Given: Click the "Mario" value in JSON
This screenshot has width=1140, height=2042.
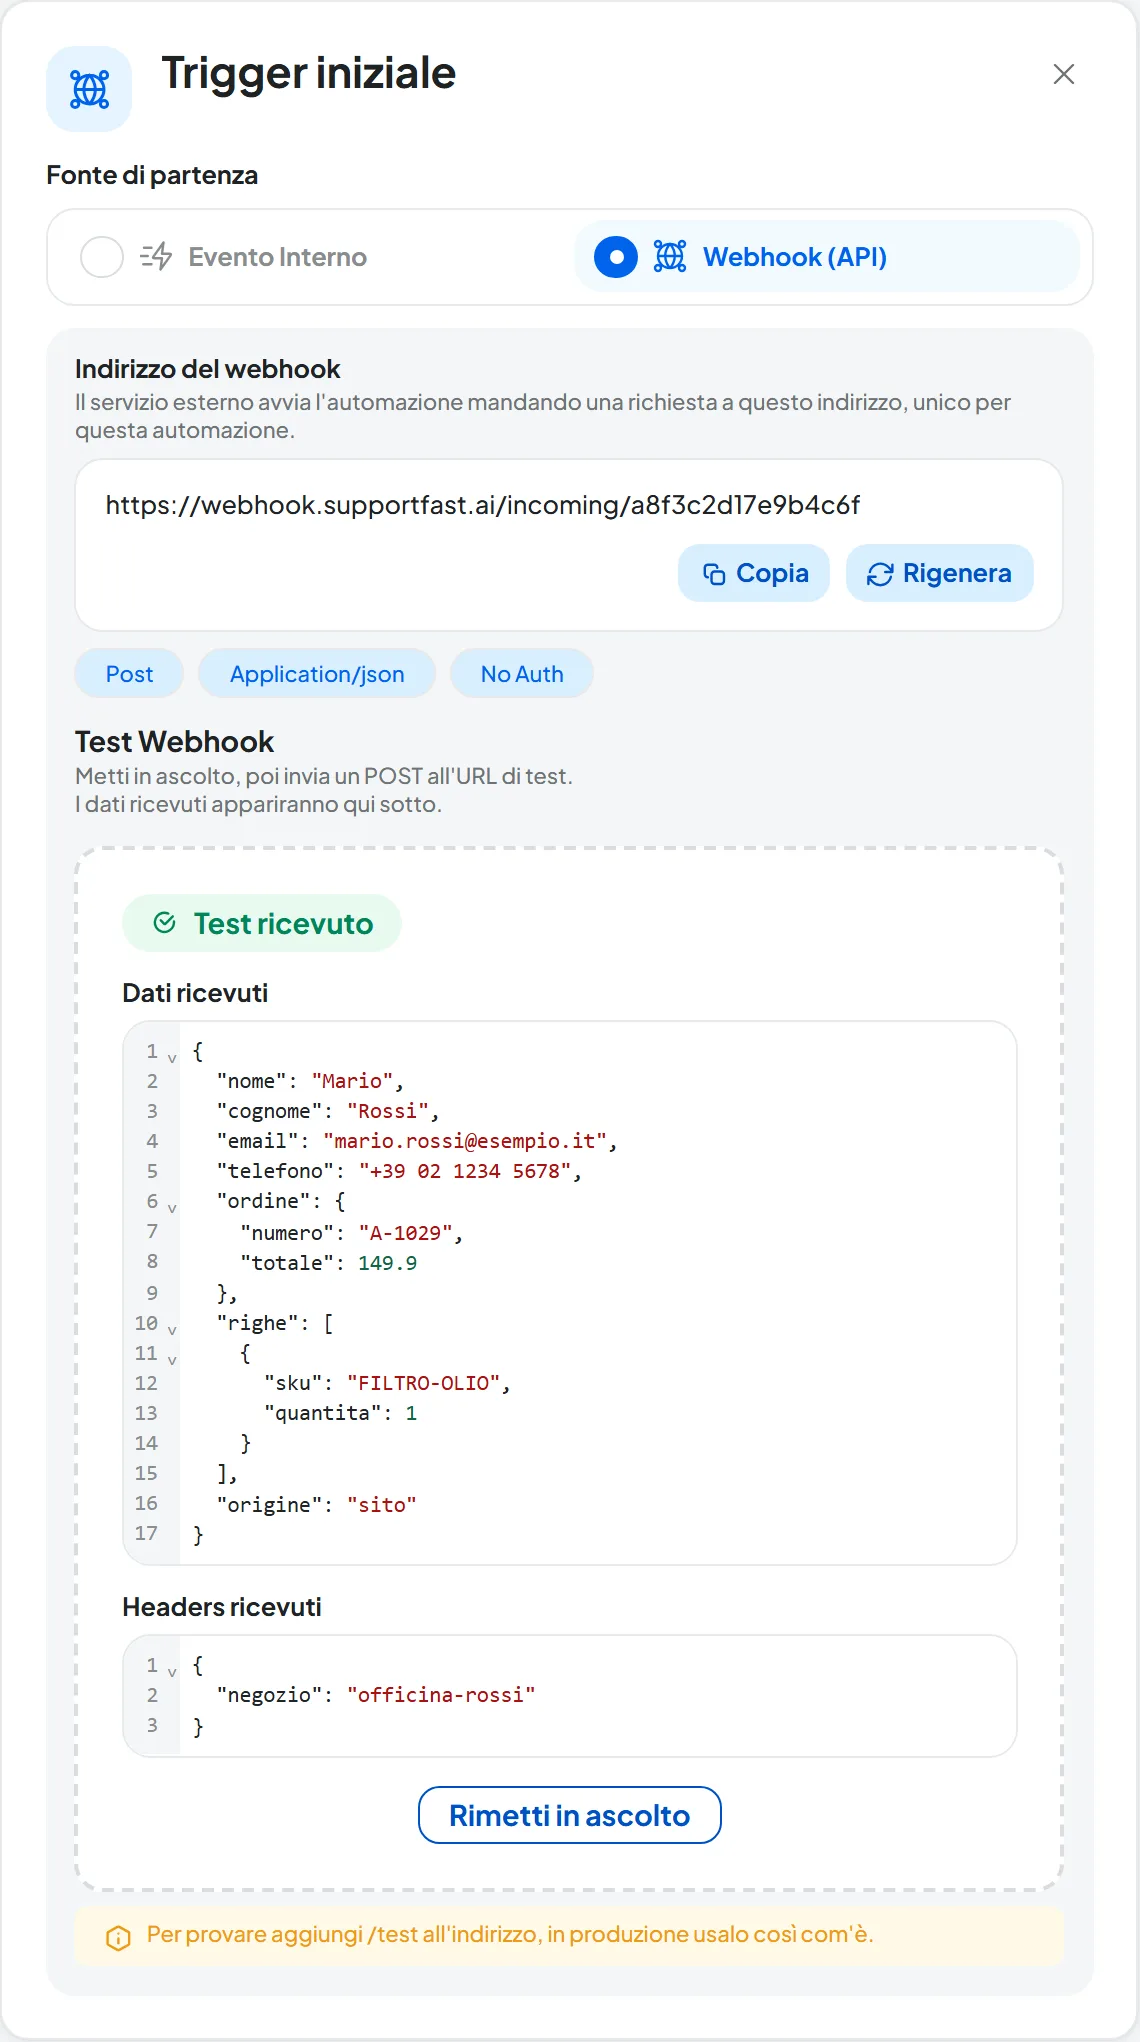Looking at the screenshot, I should [x=352, y=1081].
